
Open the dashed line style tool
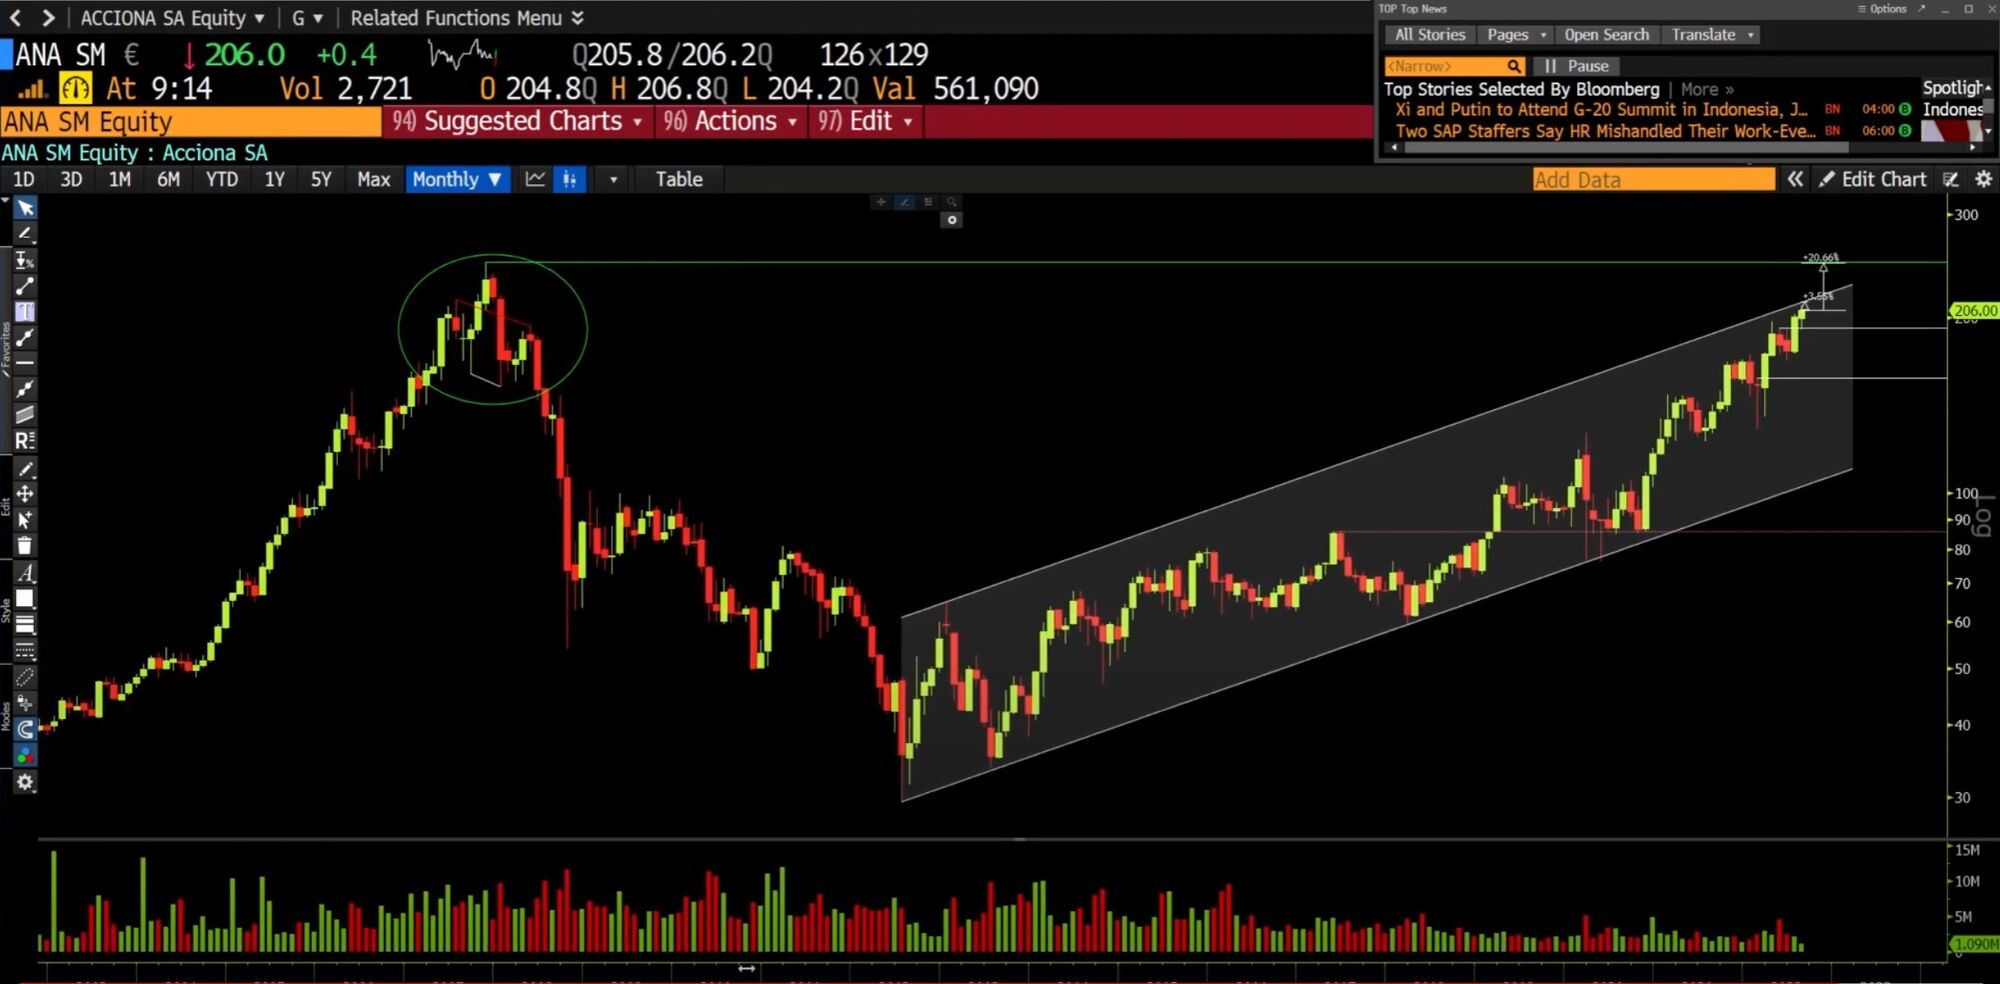tap(25, 651)
